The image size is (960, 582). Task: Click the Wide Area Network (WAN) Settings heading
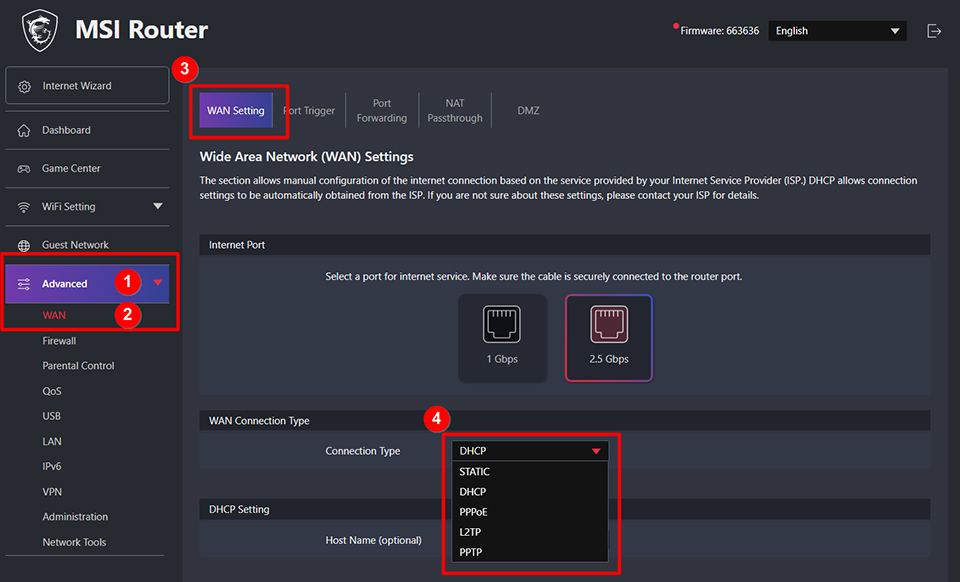point(307,157)
